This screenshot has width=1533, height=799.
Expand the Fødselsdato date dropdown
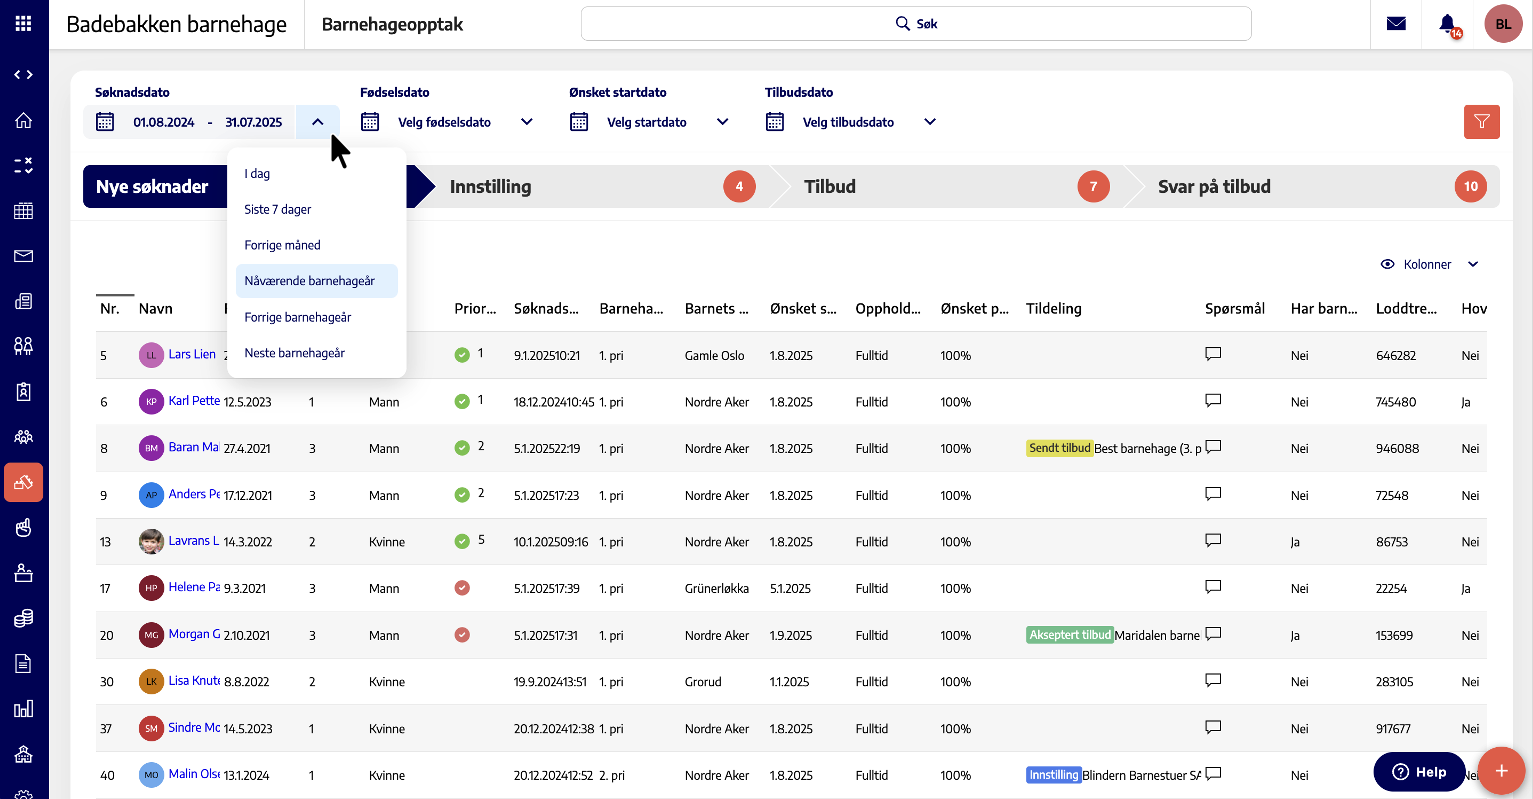(x=527, y=122)
